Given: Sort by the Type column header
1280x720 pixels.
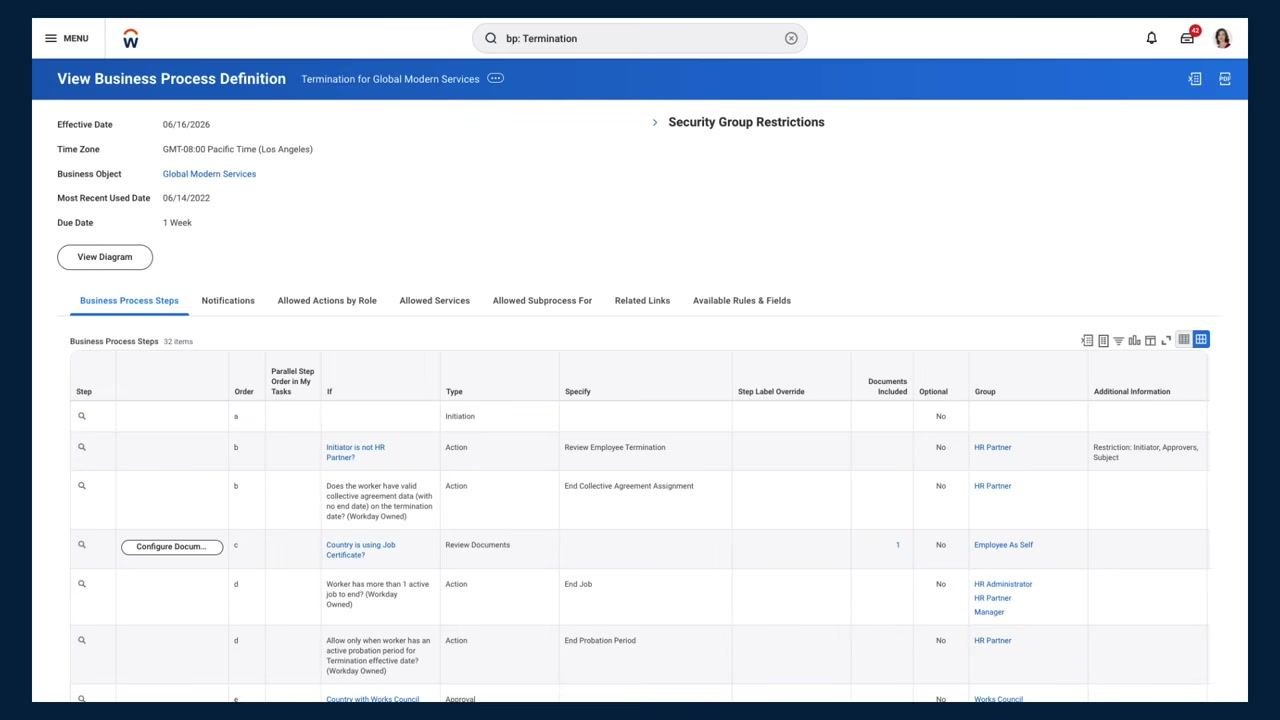Looking at the screenshot, I should pos(454,392).
